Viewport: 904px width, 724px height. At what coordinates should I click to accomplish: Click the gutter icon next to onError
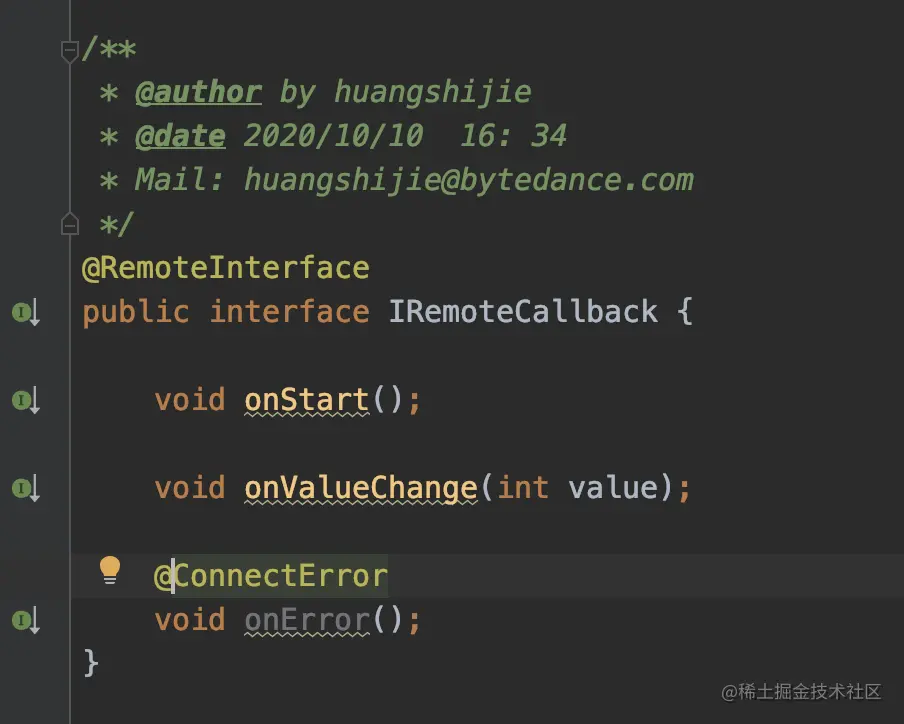click(25, 621)
